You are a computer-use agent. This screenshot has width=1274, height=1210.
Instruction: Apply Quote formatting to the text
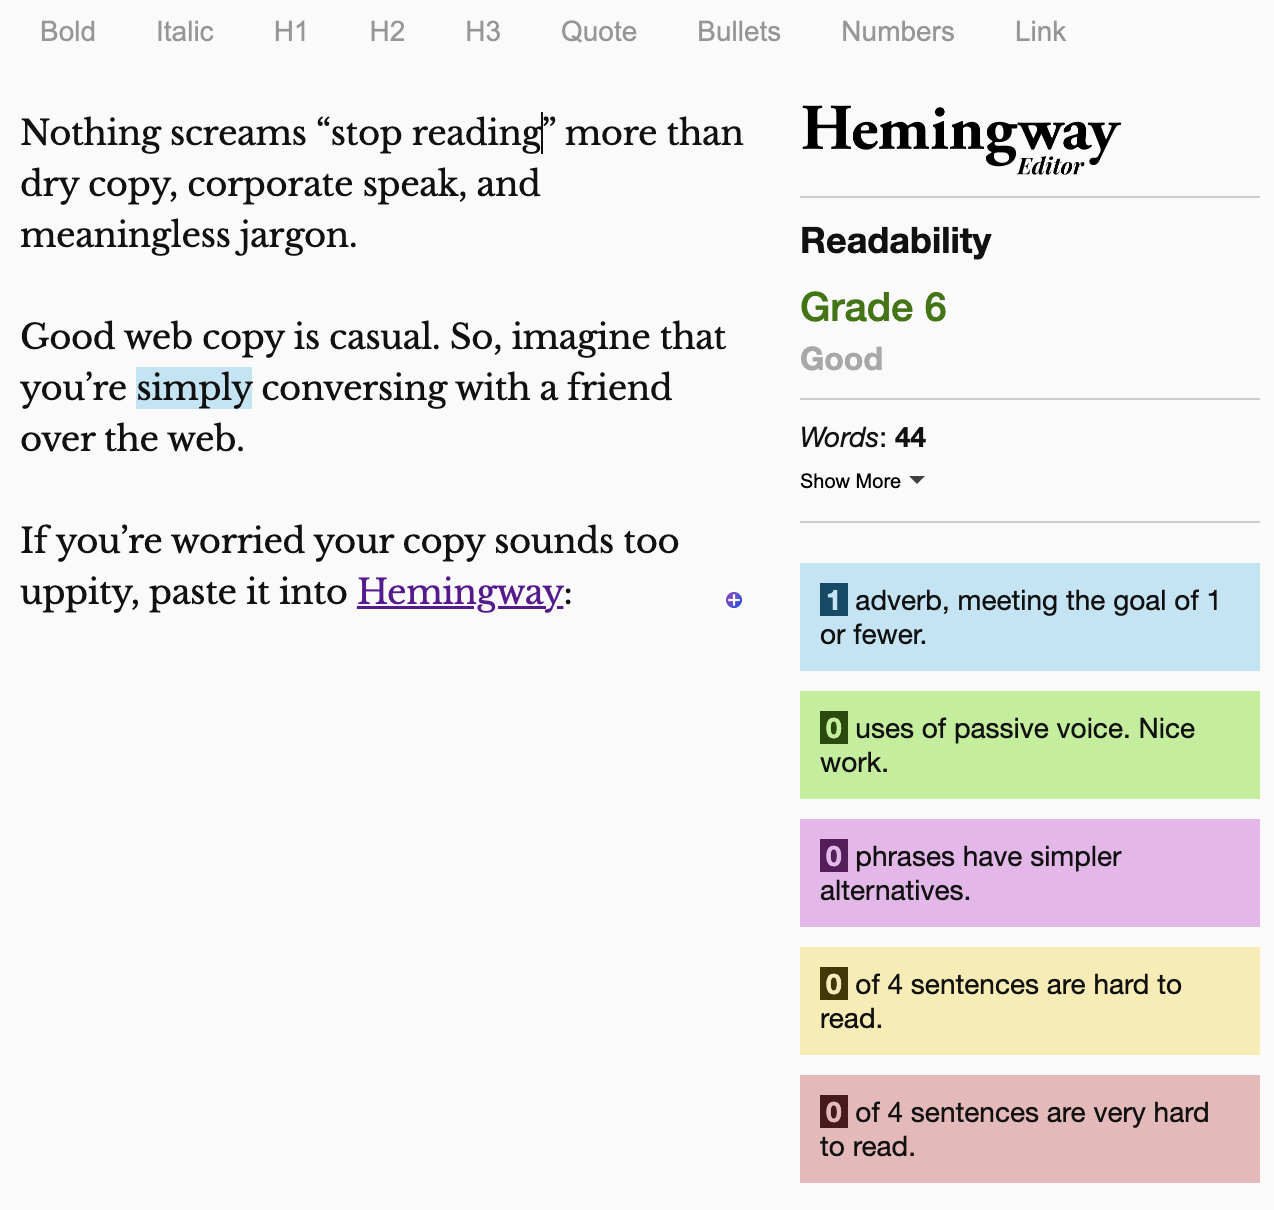[x=598, y=31]
